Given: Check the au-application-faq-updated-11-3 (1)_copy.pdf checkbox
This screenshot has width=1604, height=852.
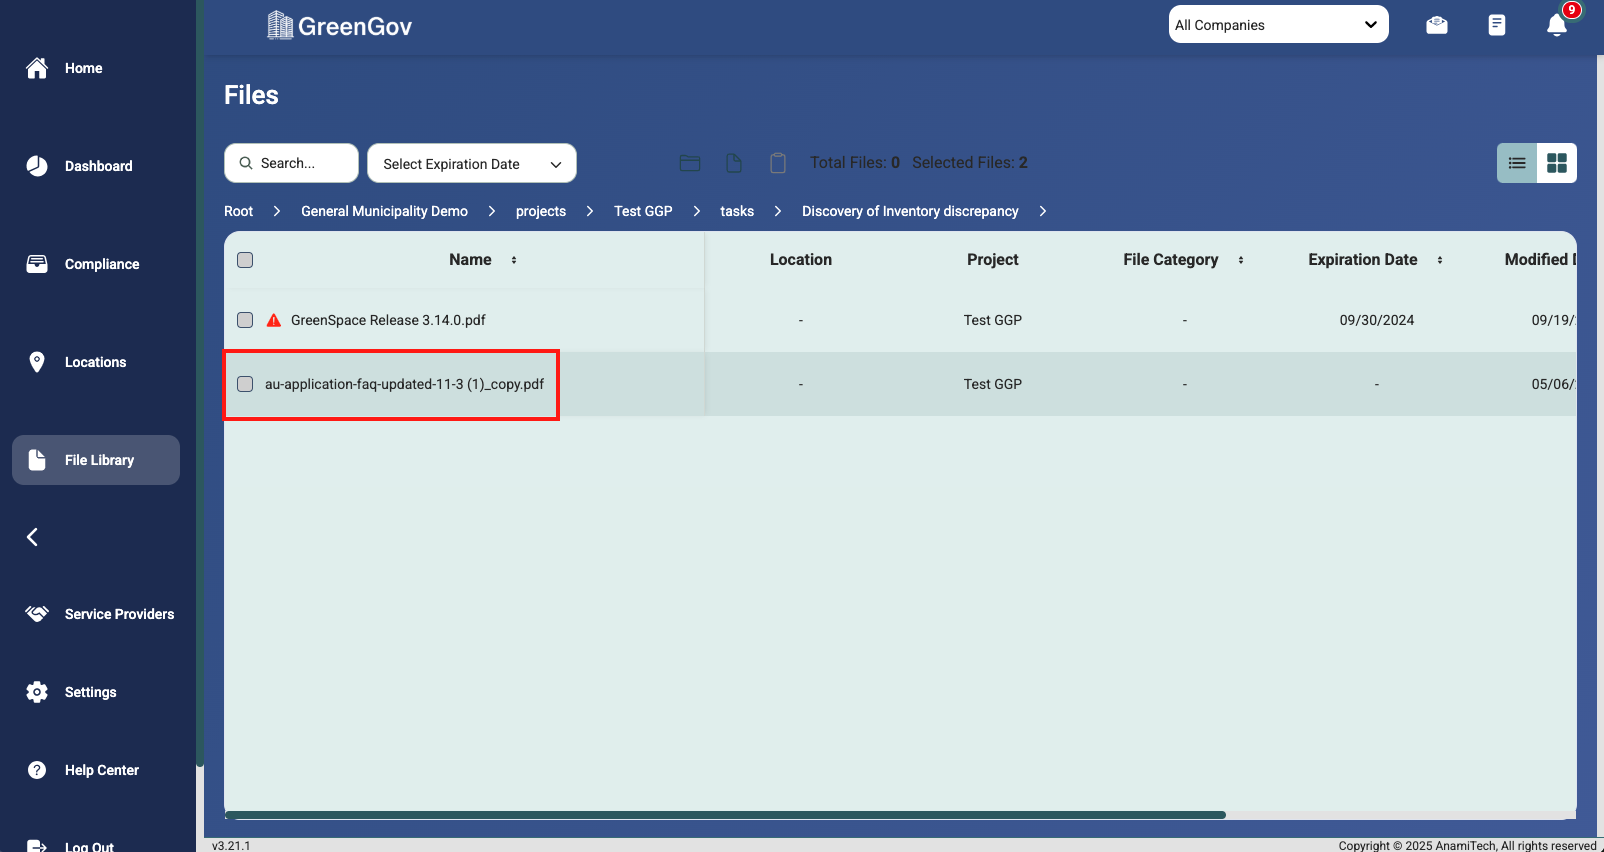Looking at the screenshot, I should click(245, 384).
